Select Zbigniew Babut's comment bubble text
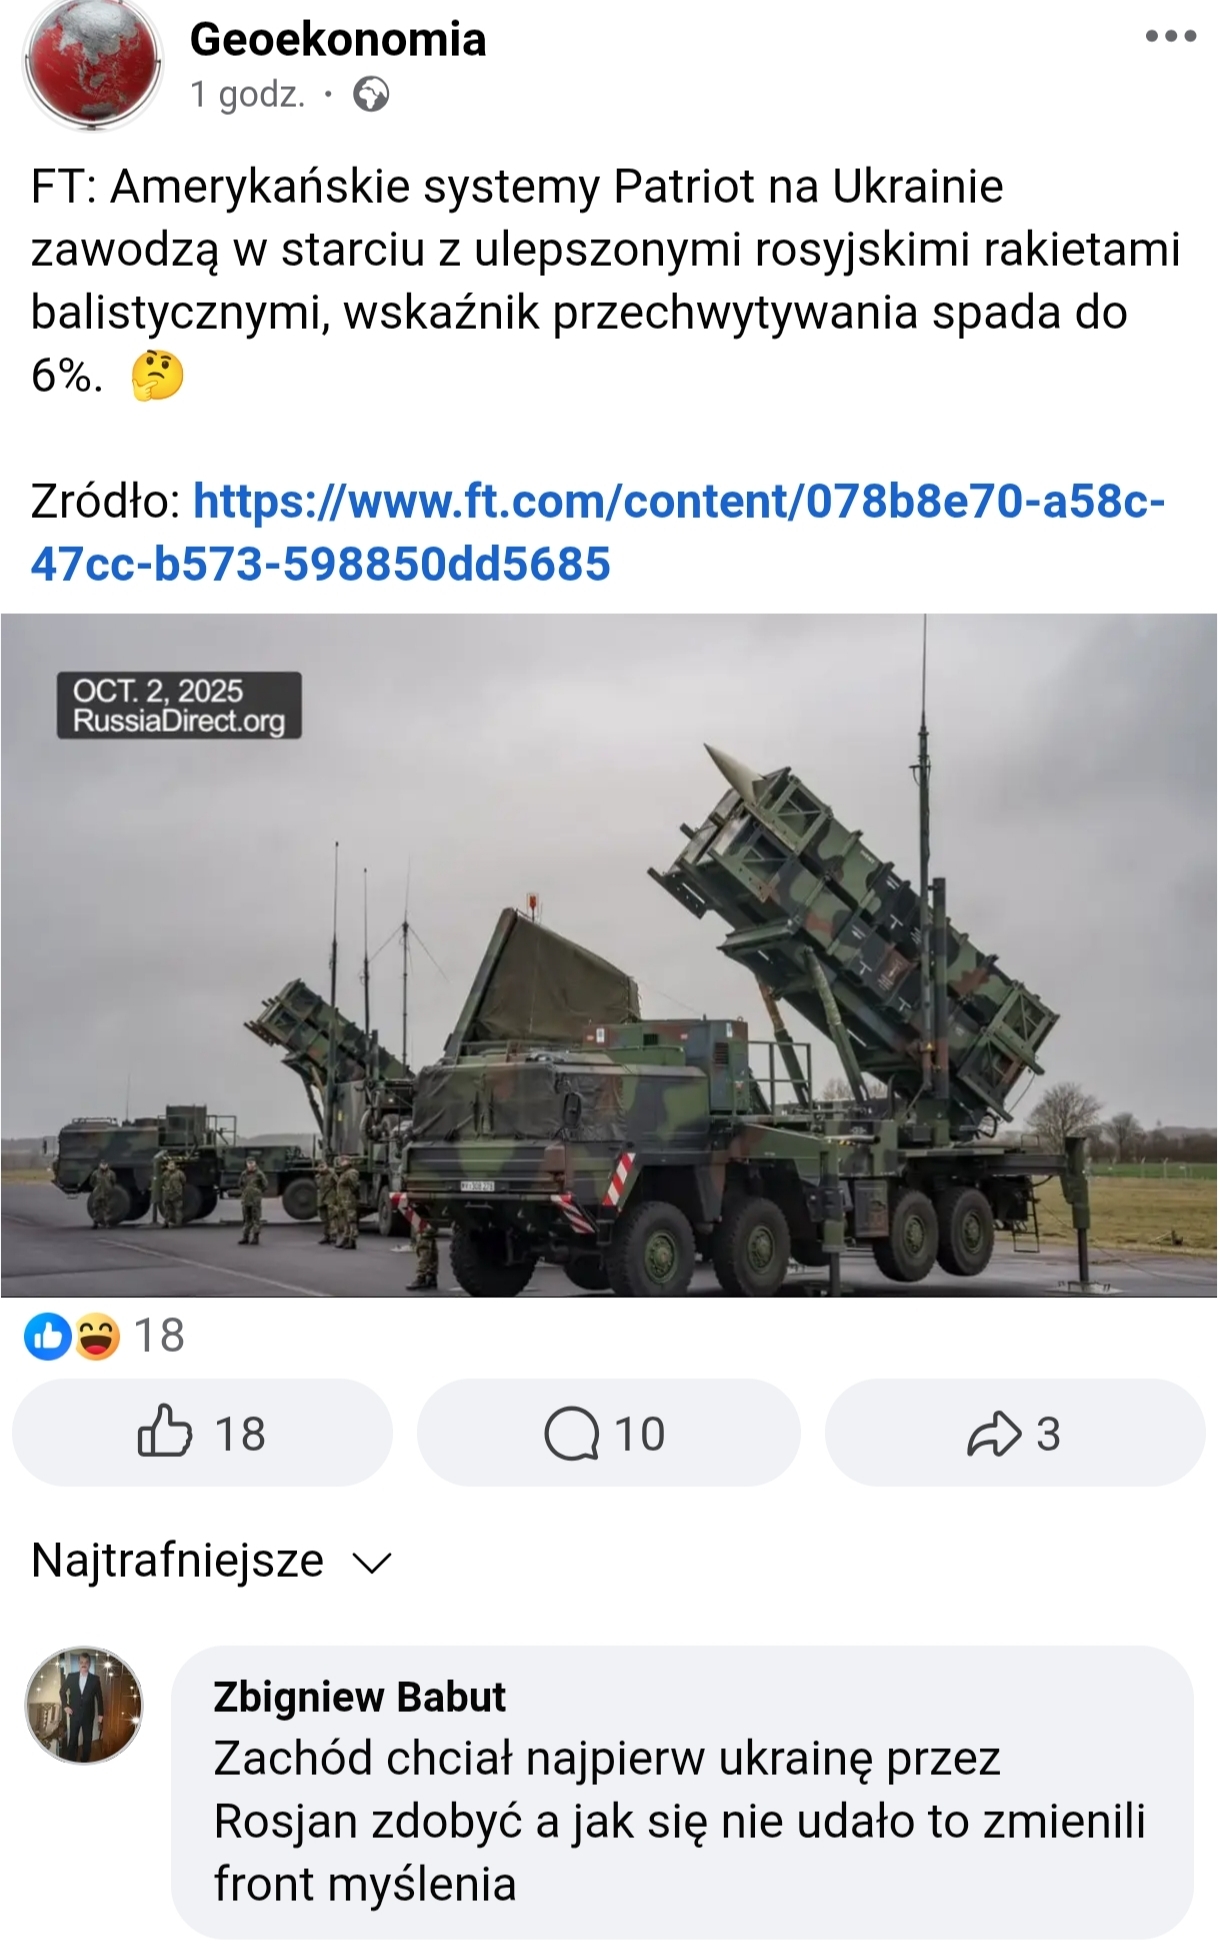 [x=680, y=1821]
